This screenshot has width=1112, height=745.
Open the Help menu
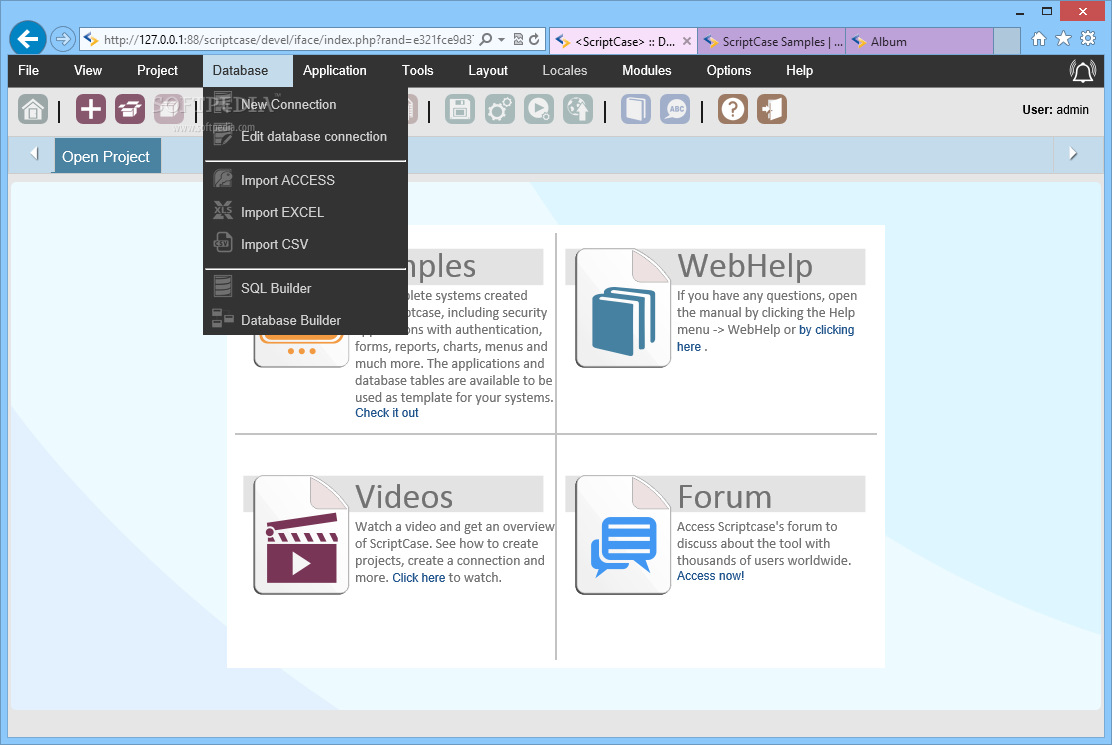click(x=799, y=70)
